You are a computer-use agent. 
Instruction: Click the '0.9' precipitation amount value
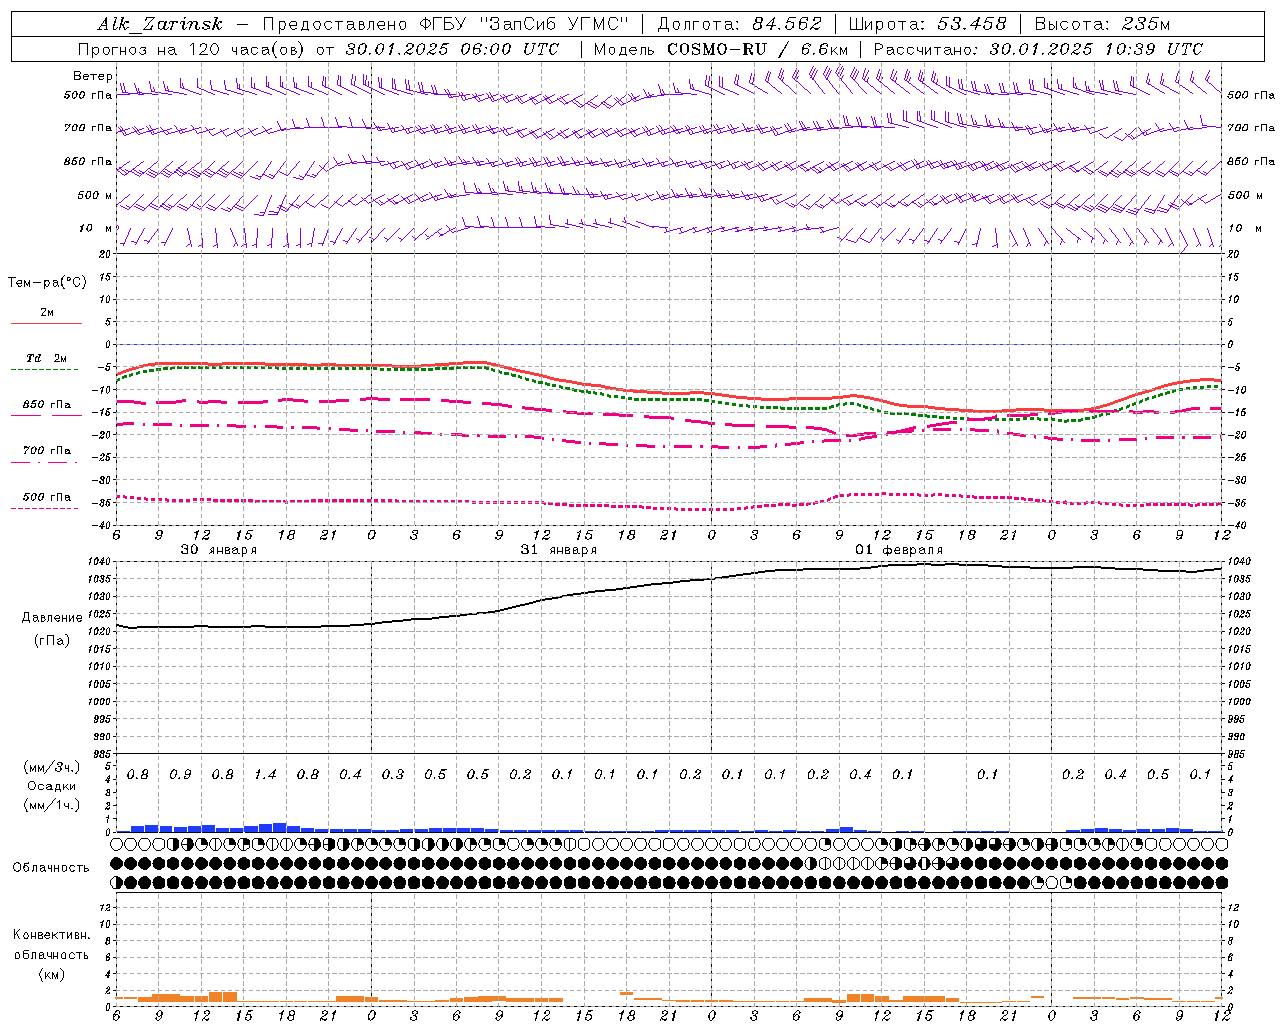click(x=180, y=775)
